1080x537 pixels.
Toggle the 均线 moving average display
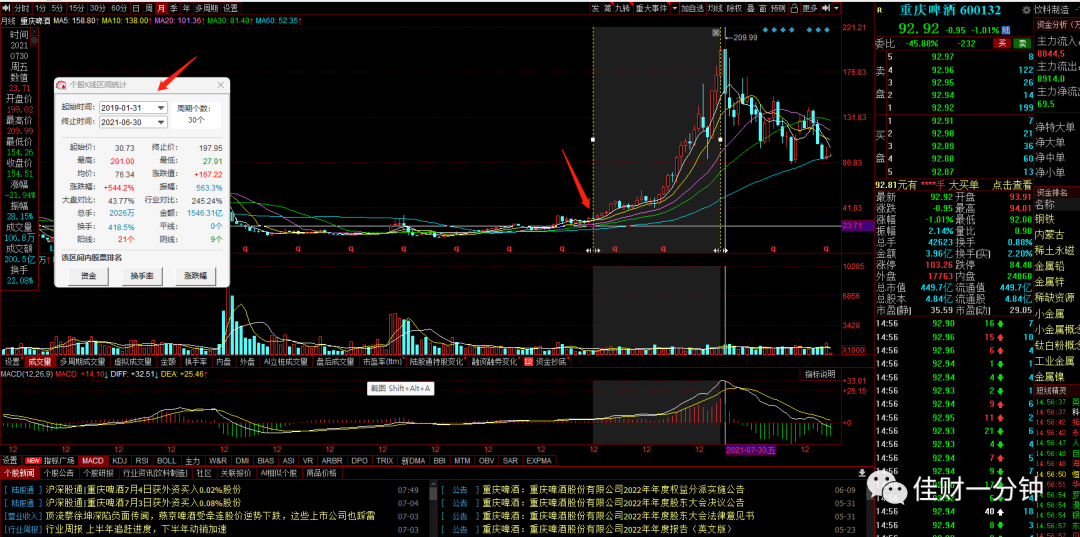click(x=715, y=8)
